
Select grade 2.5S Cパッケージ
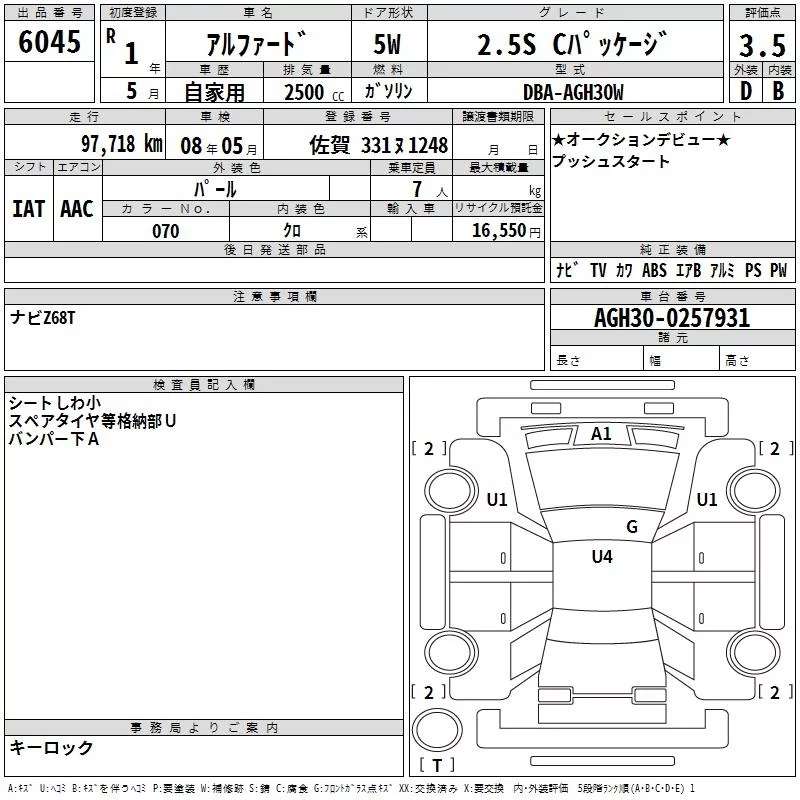pos(572,43)
